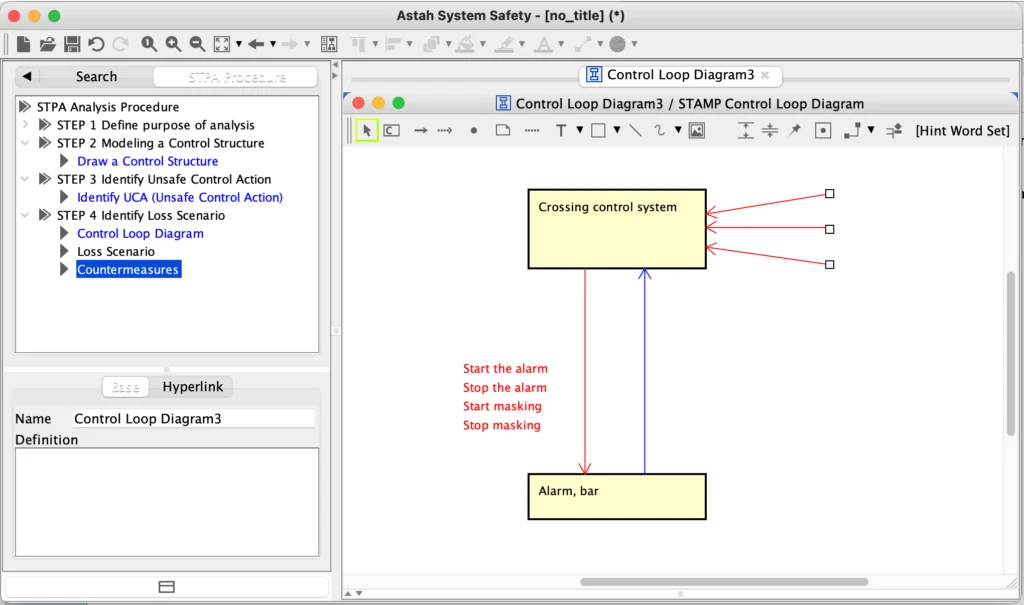1024x605 pixels.
Task: Select the Loss Scenario tree item
Action: (x=116, y=252)
